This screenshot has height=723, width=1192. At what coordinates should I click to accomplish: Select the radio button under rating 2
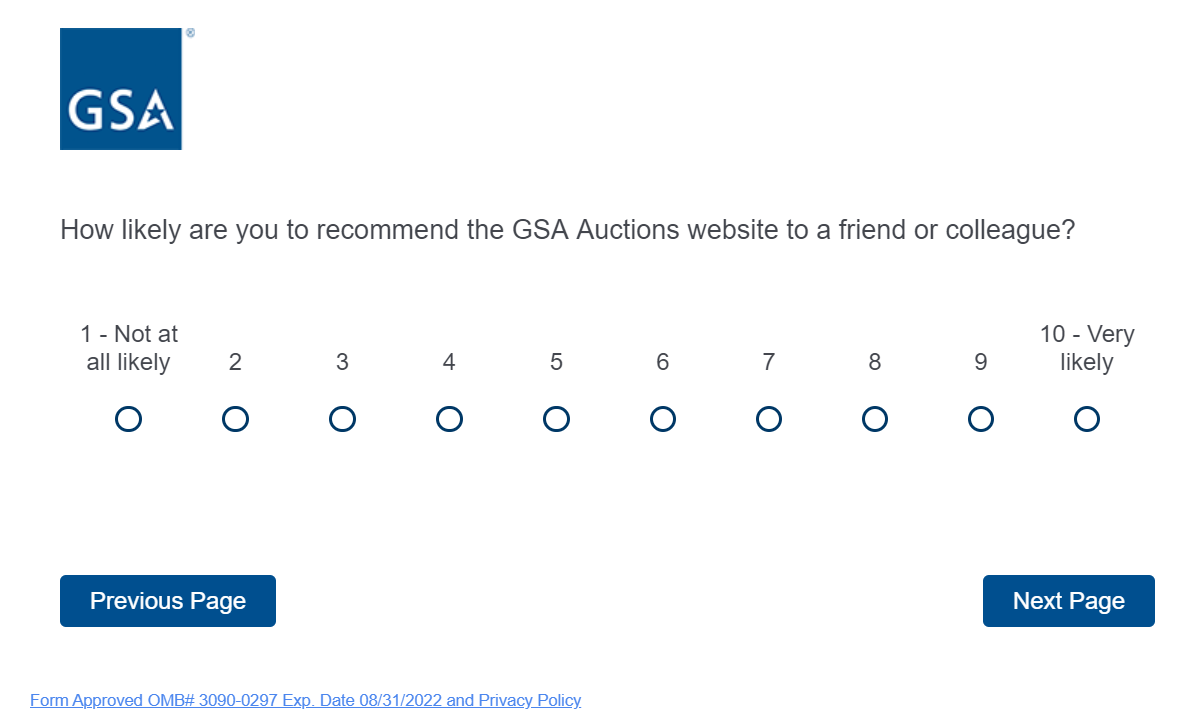tap(235, 419)
